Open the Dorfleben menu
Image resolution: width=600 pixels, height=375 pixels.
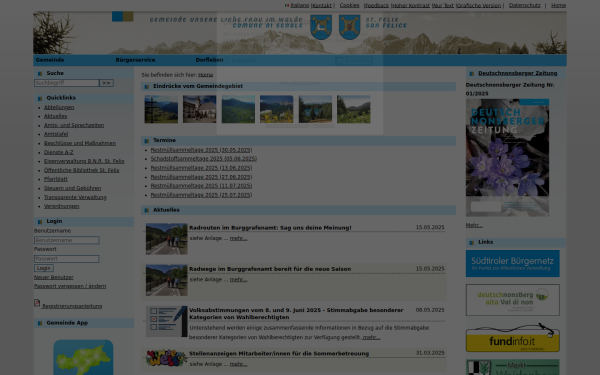click(209, 60)
